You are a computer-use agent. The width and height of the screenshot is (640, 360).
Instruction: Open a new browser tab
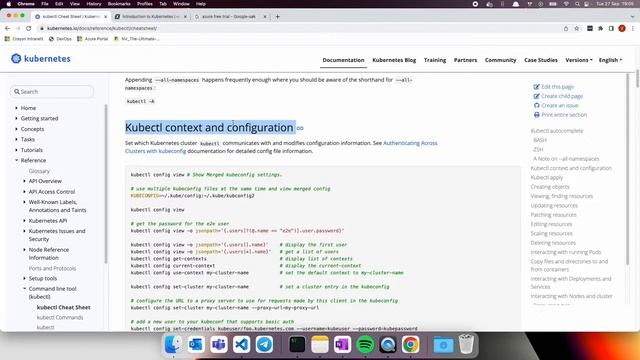pos(278,16)
